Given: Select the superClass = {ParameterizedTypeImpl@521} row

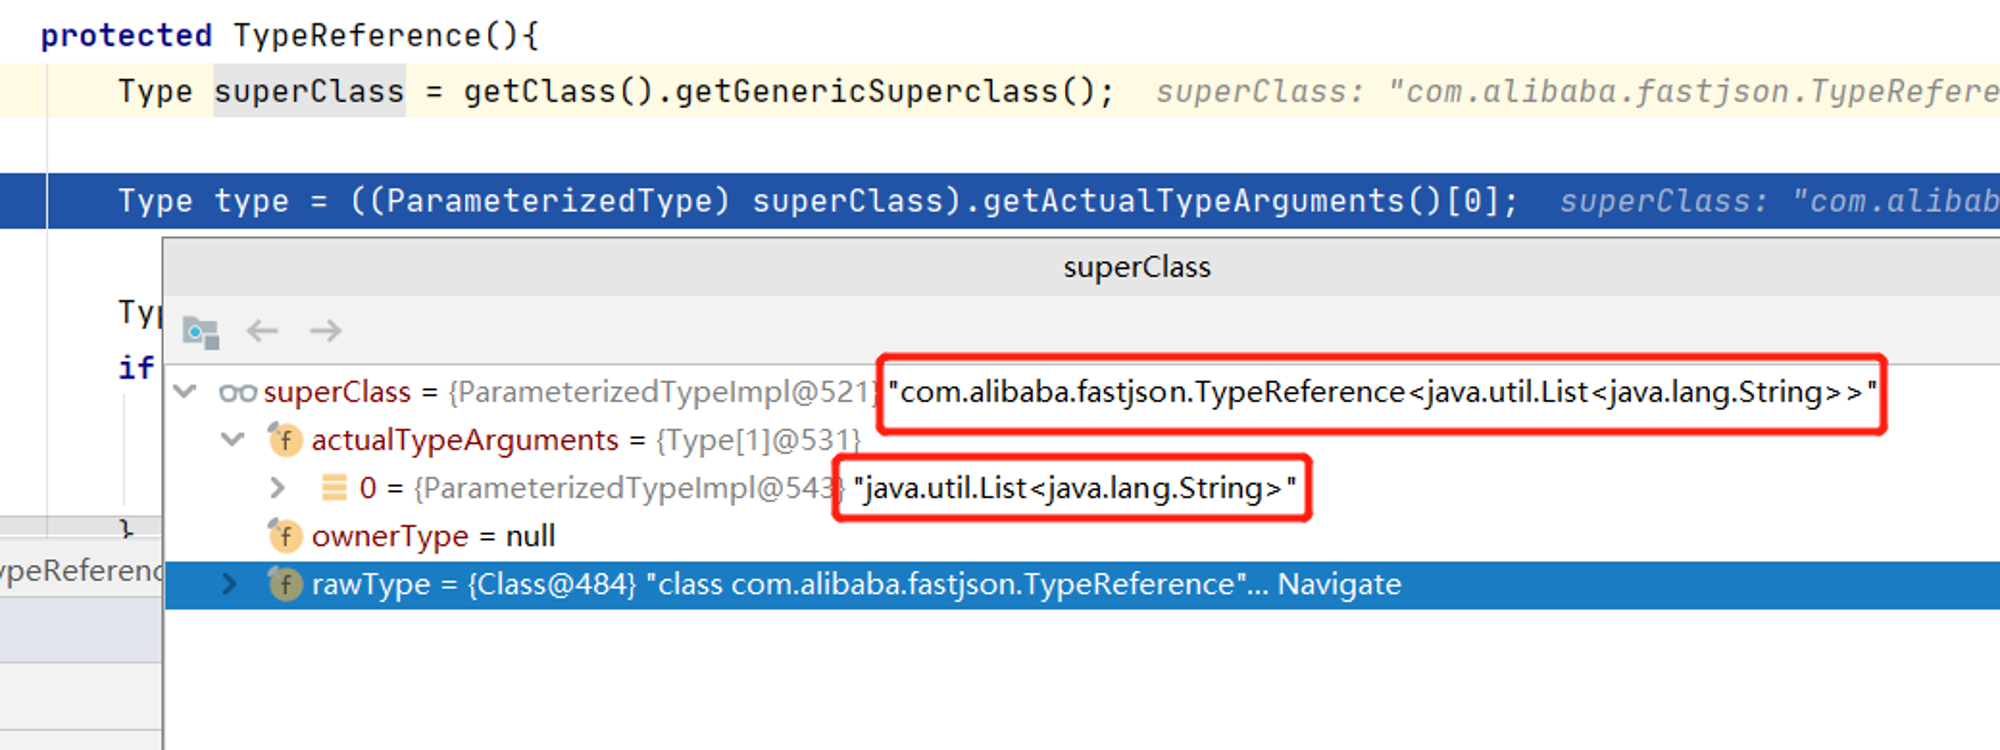Looking at the screenshot, I should 1082,392.
